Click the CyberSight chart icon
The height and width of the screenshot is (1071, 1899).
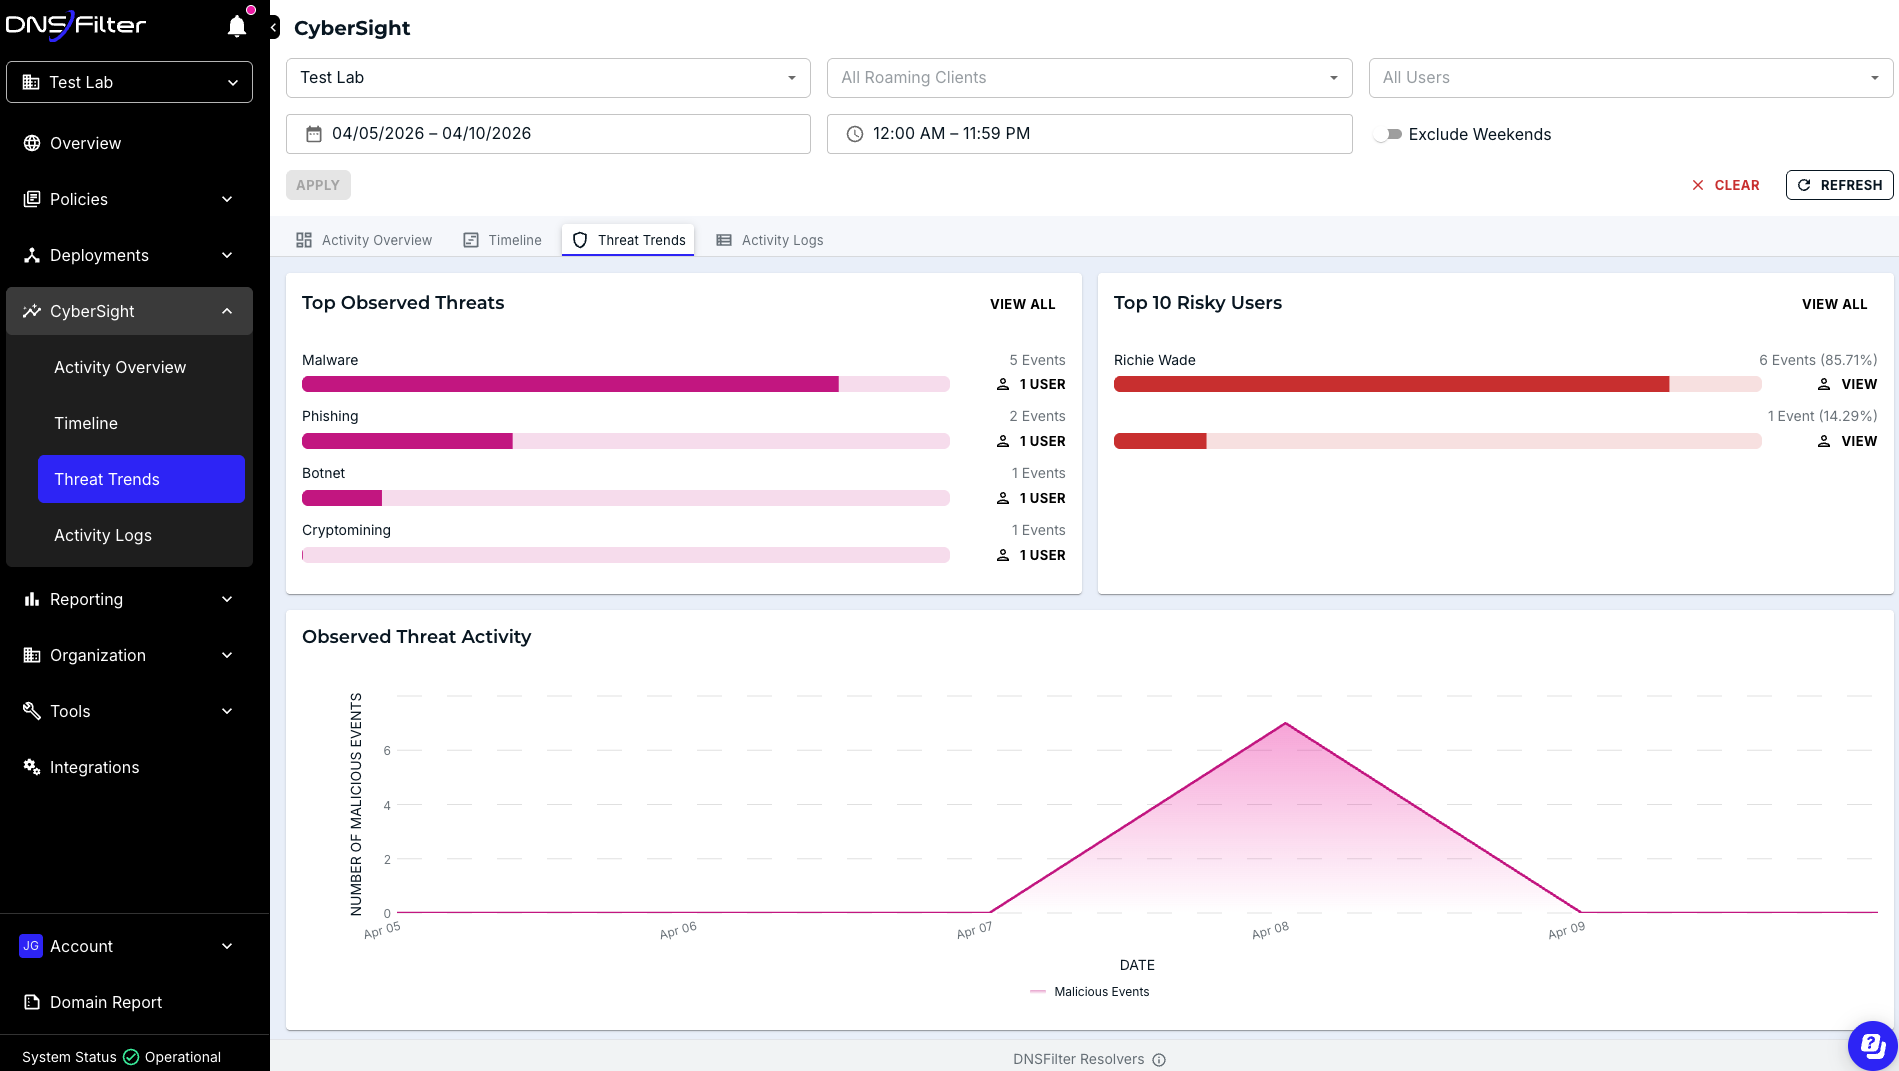pyautogui.click(x=32, y=311)
